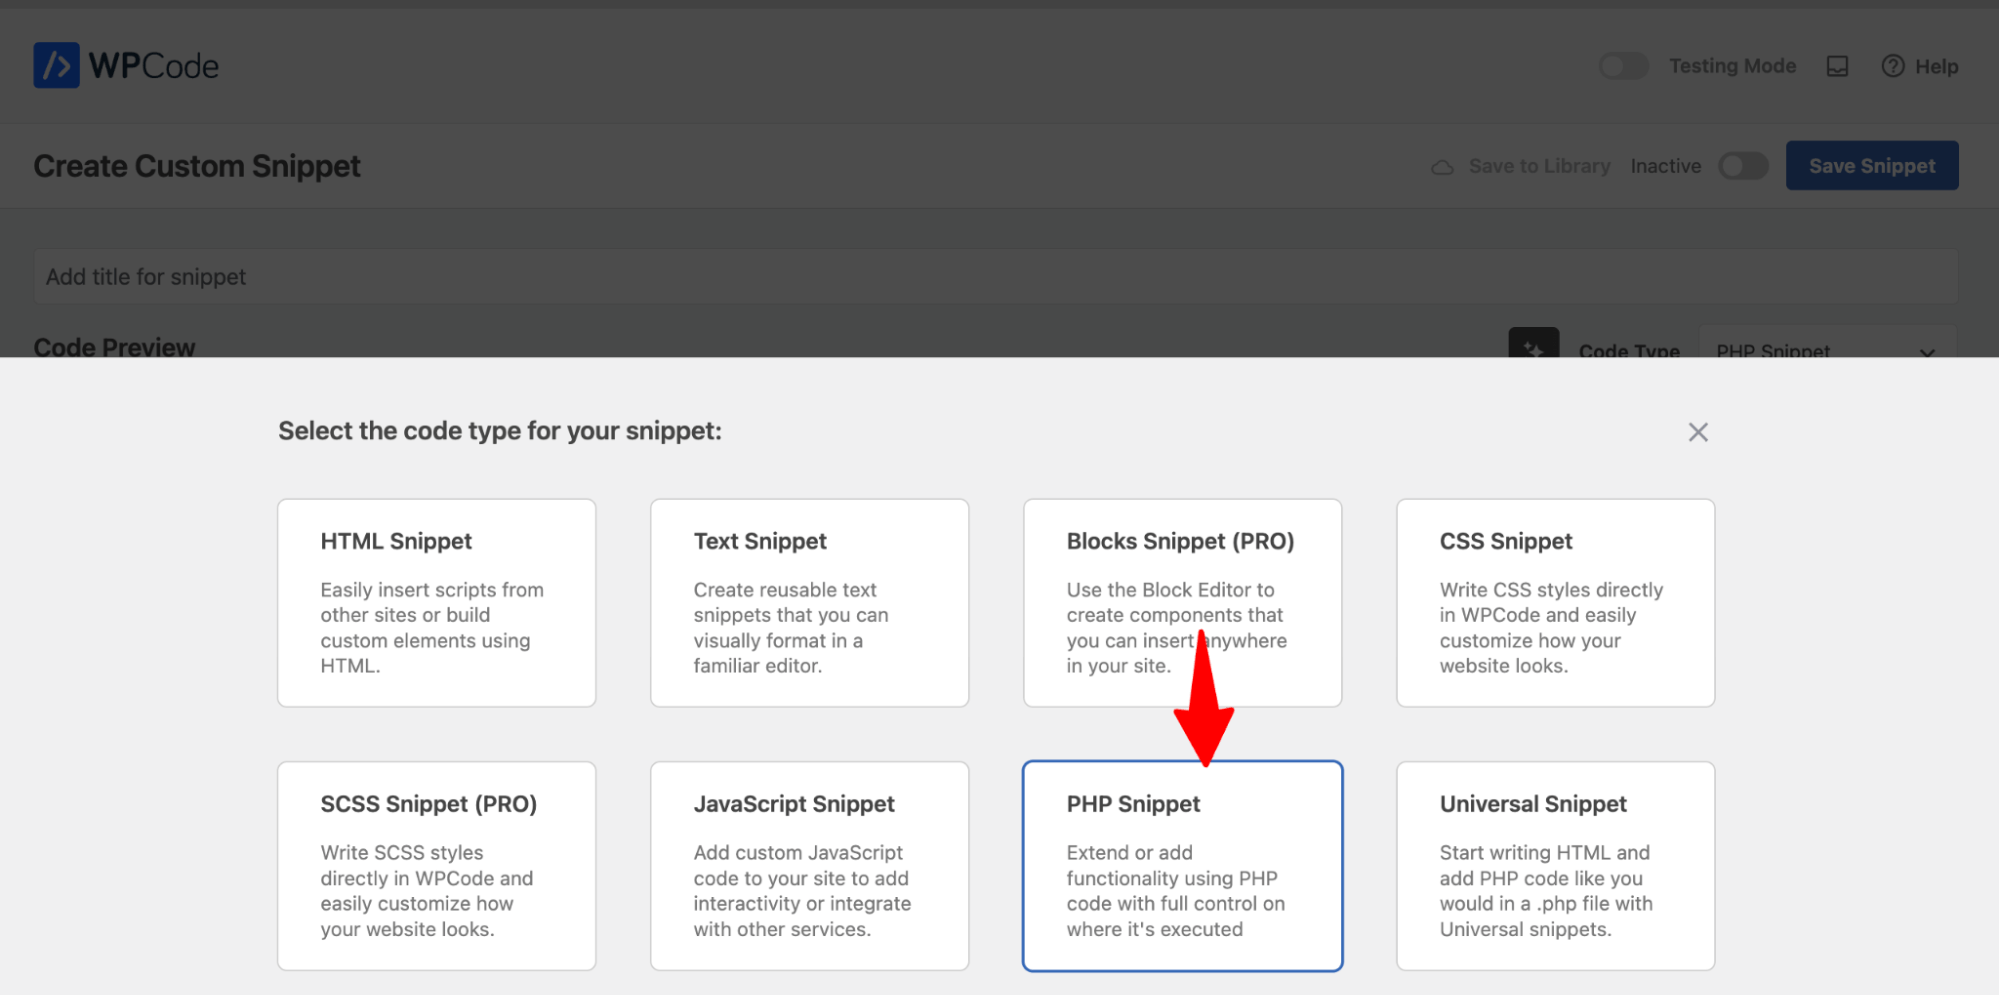Click the Testing Mode label

(x=1732, y=66)
